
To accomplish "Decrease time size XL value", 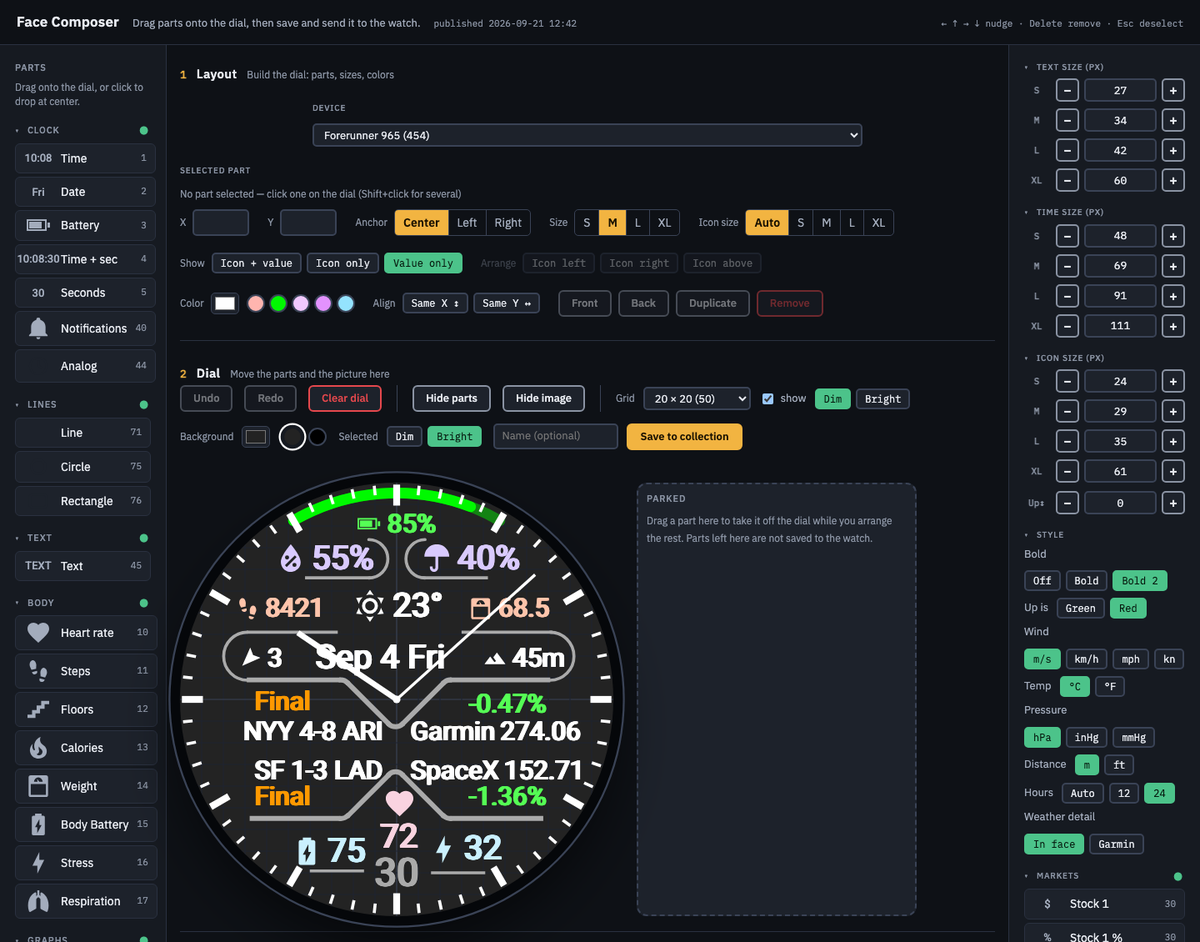I will [x=1067, y=326].
